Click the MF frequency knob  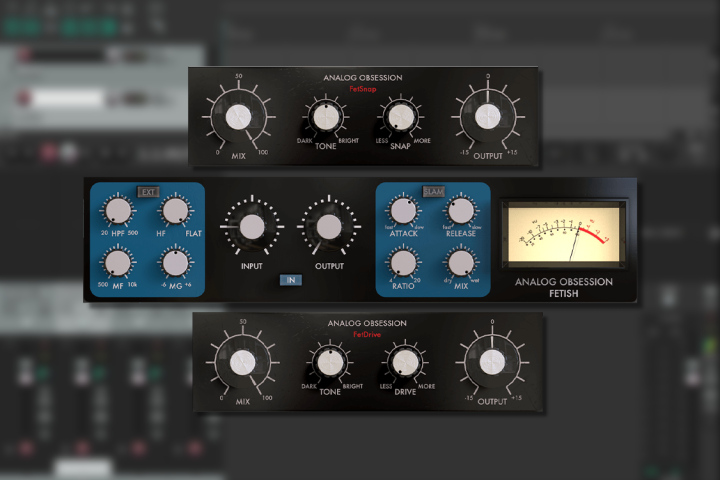point(118,263)
